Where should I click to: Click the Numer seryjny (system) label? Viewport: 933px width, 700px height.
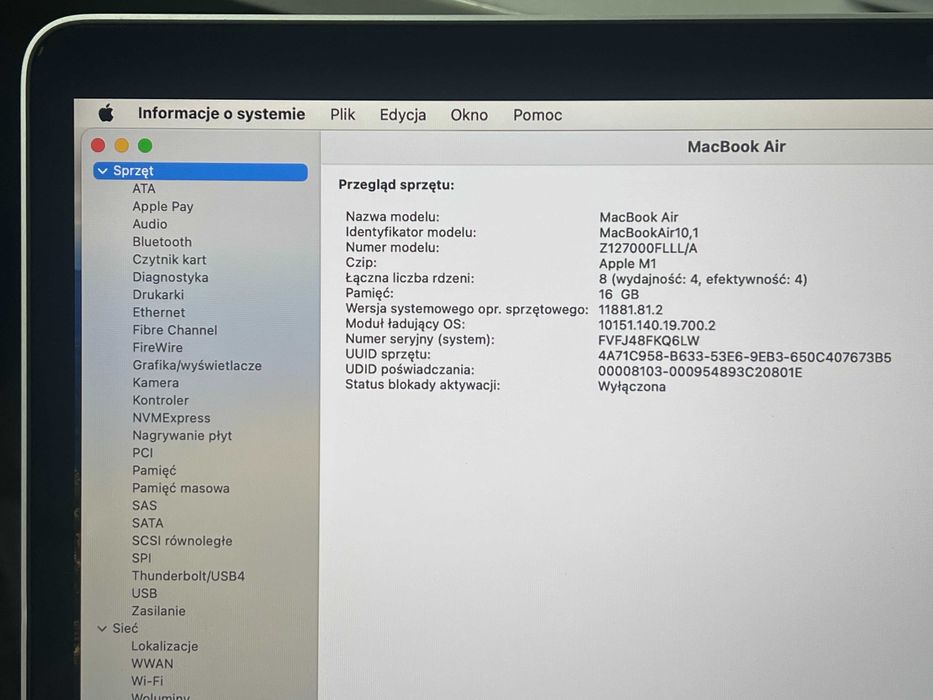pyautogui.click(x=420, y=339)
